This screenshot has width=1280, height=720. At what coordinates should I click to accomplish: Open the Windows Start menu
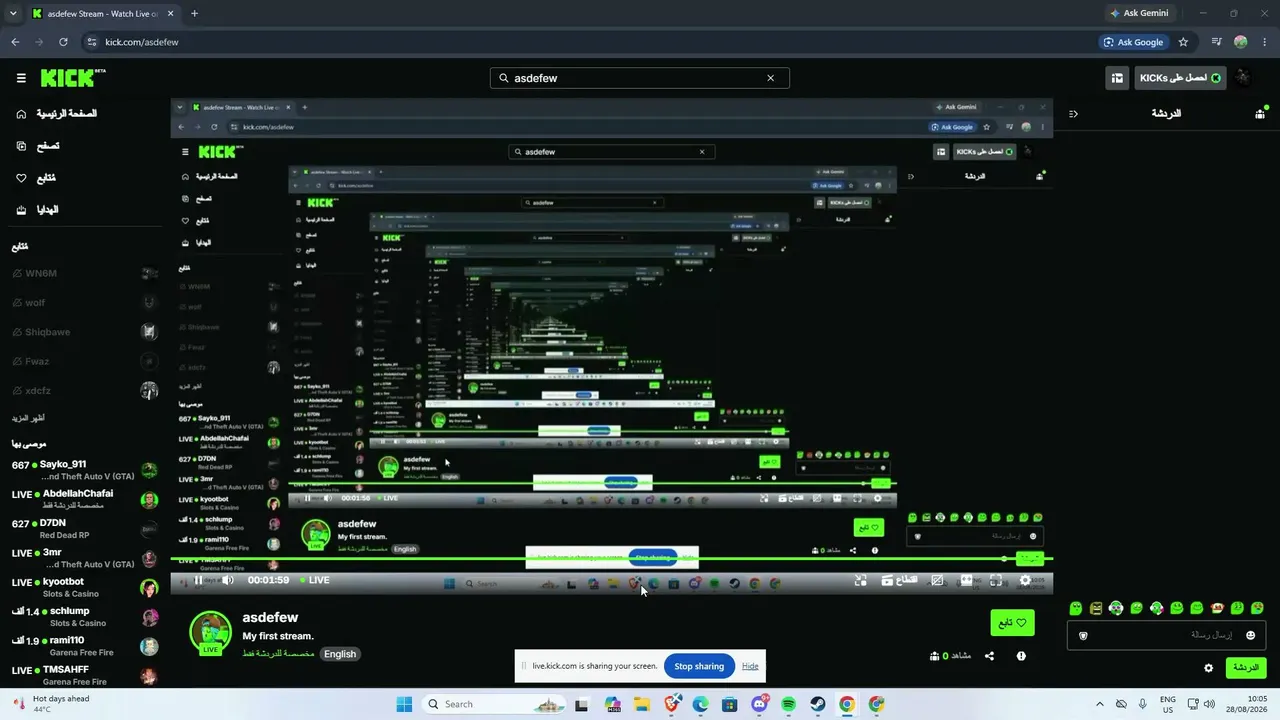[404, 704]
